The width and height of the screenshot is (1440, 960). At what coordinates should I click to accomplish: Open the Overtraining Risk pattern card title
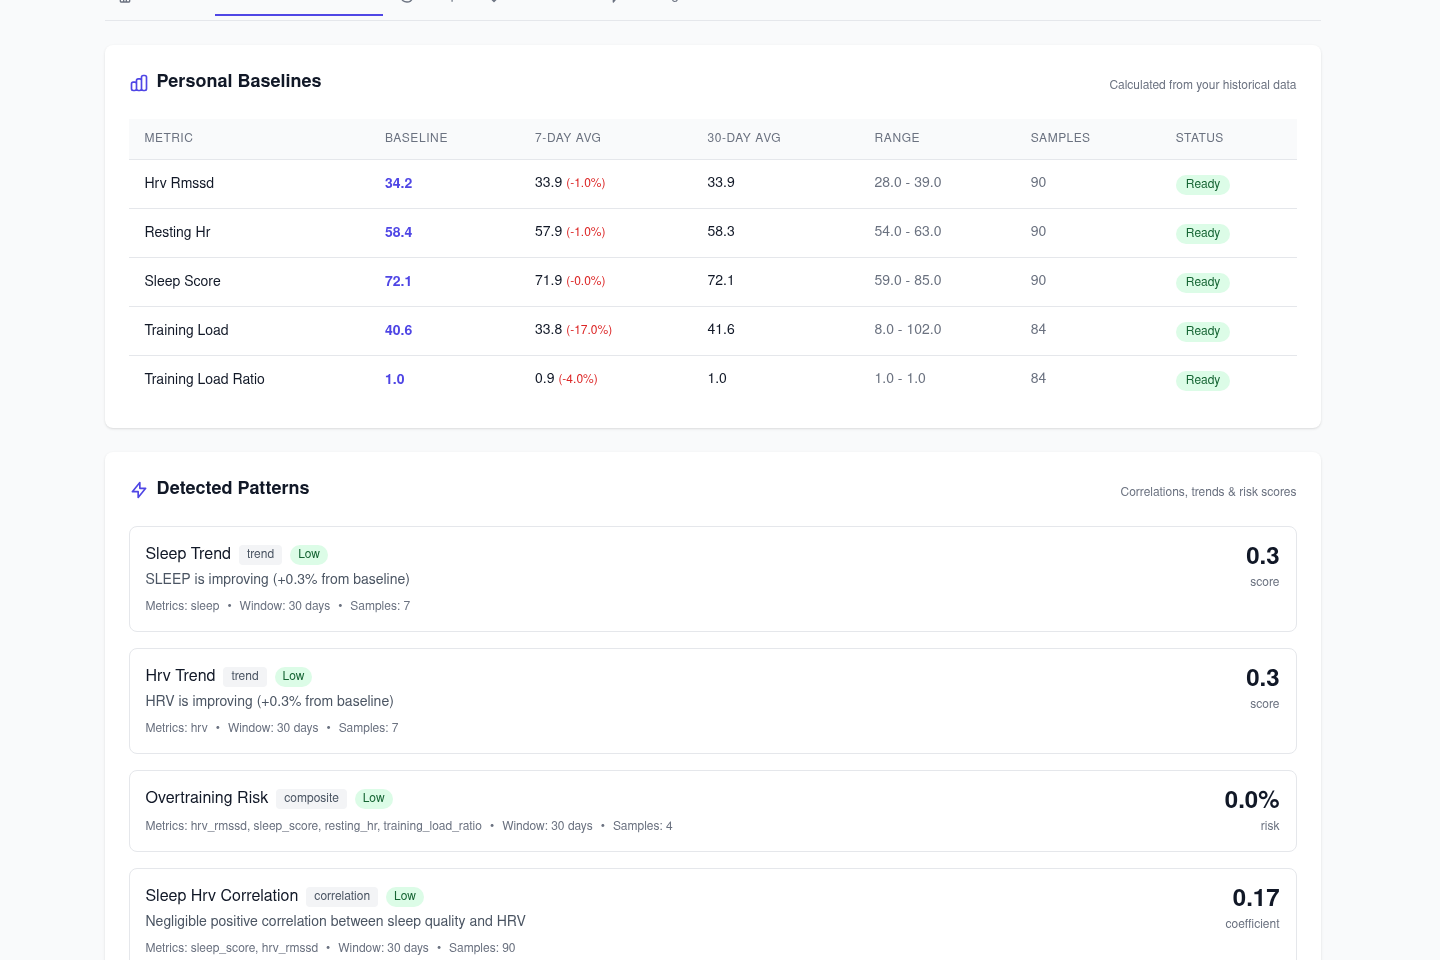(207, 798)
